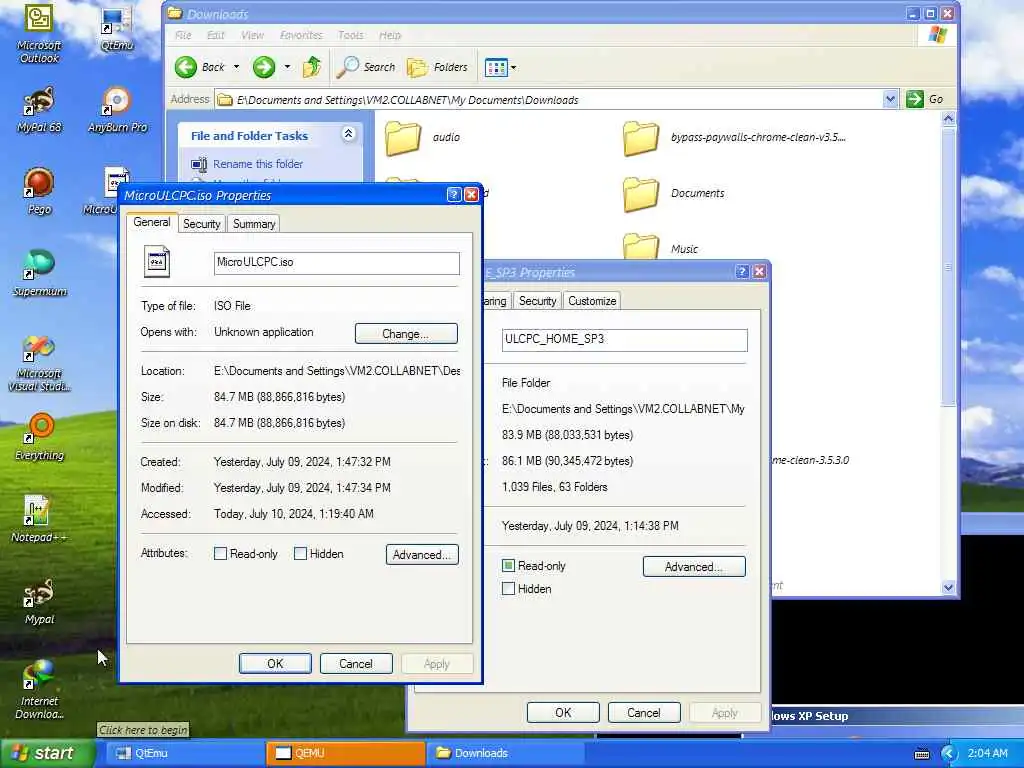
Task: Open the Mypal desktop shortcut
Action: [39, 601]
